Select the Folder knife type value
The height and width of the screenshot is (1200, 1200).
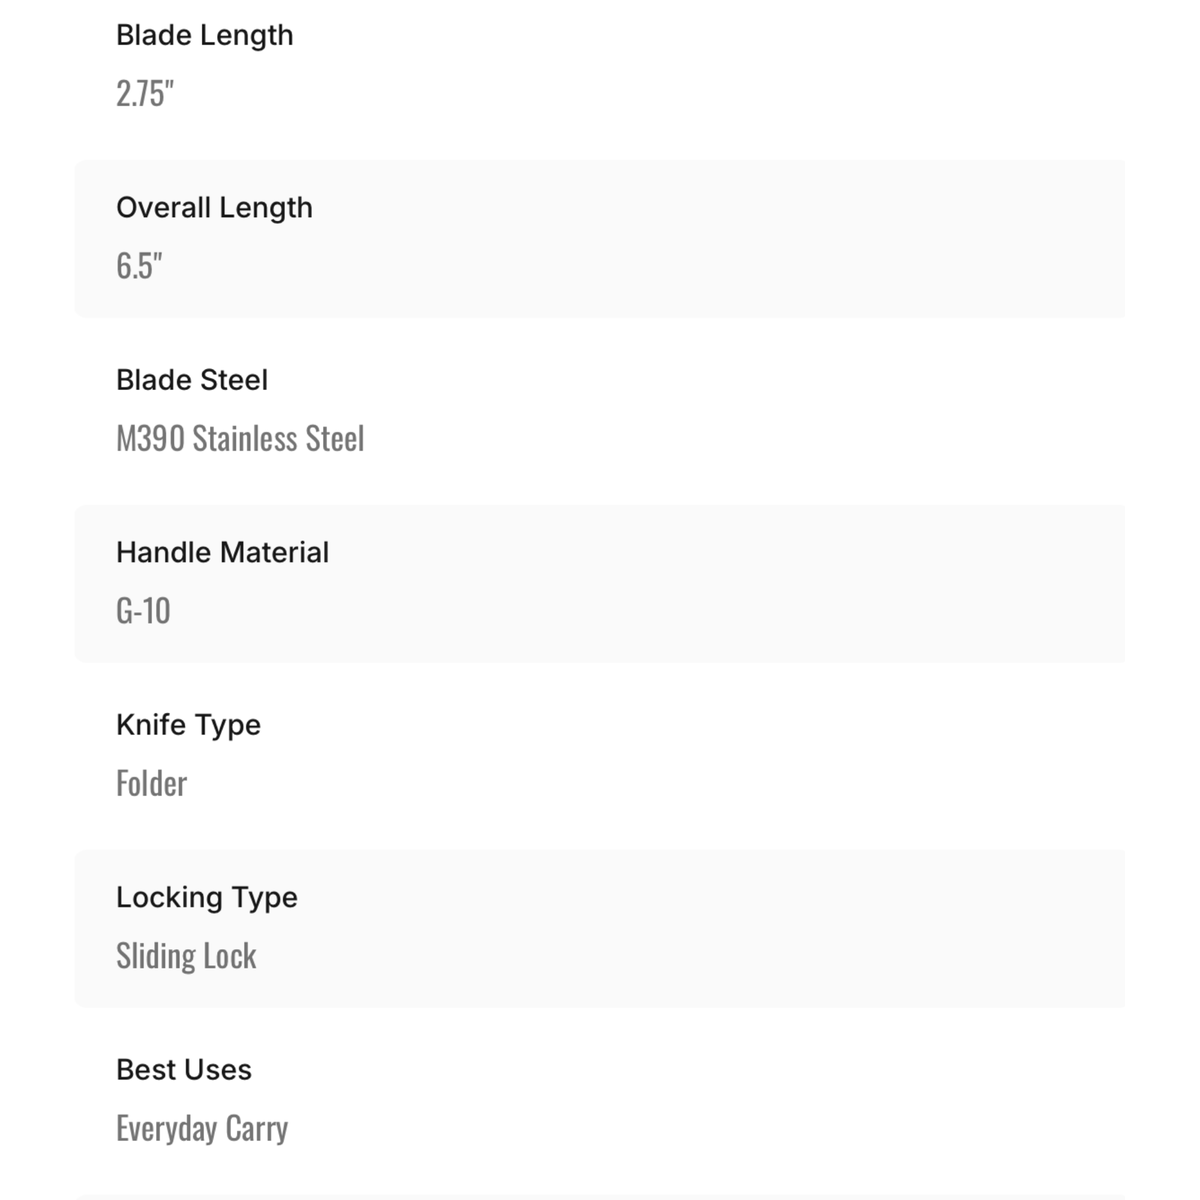(x=151, y=783)
